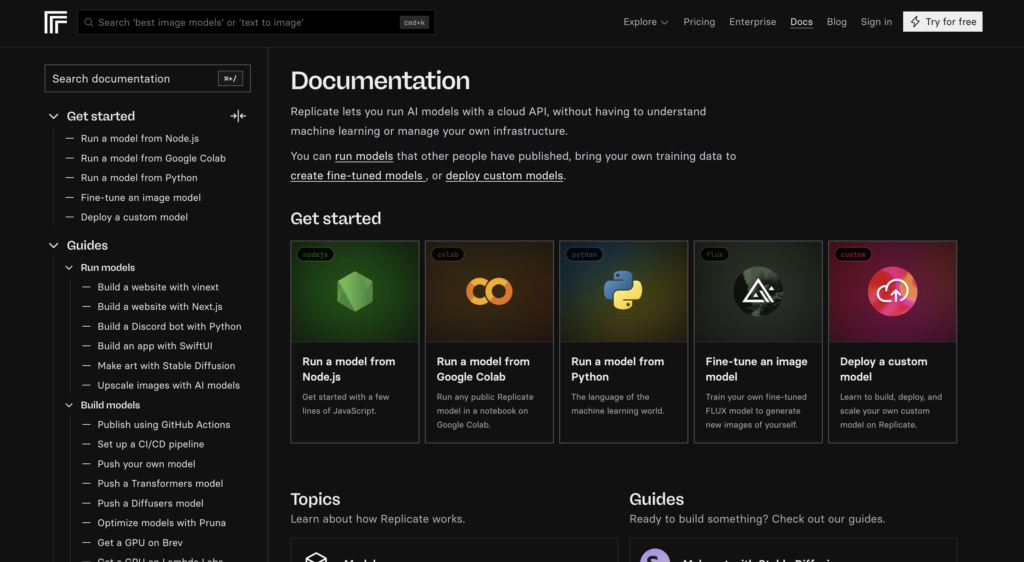Click card title Deploy a custom model
This screenshot has height=562, width=1024.
884,369
